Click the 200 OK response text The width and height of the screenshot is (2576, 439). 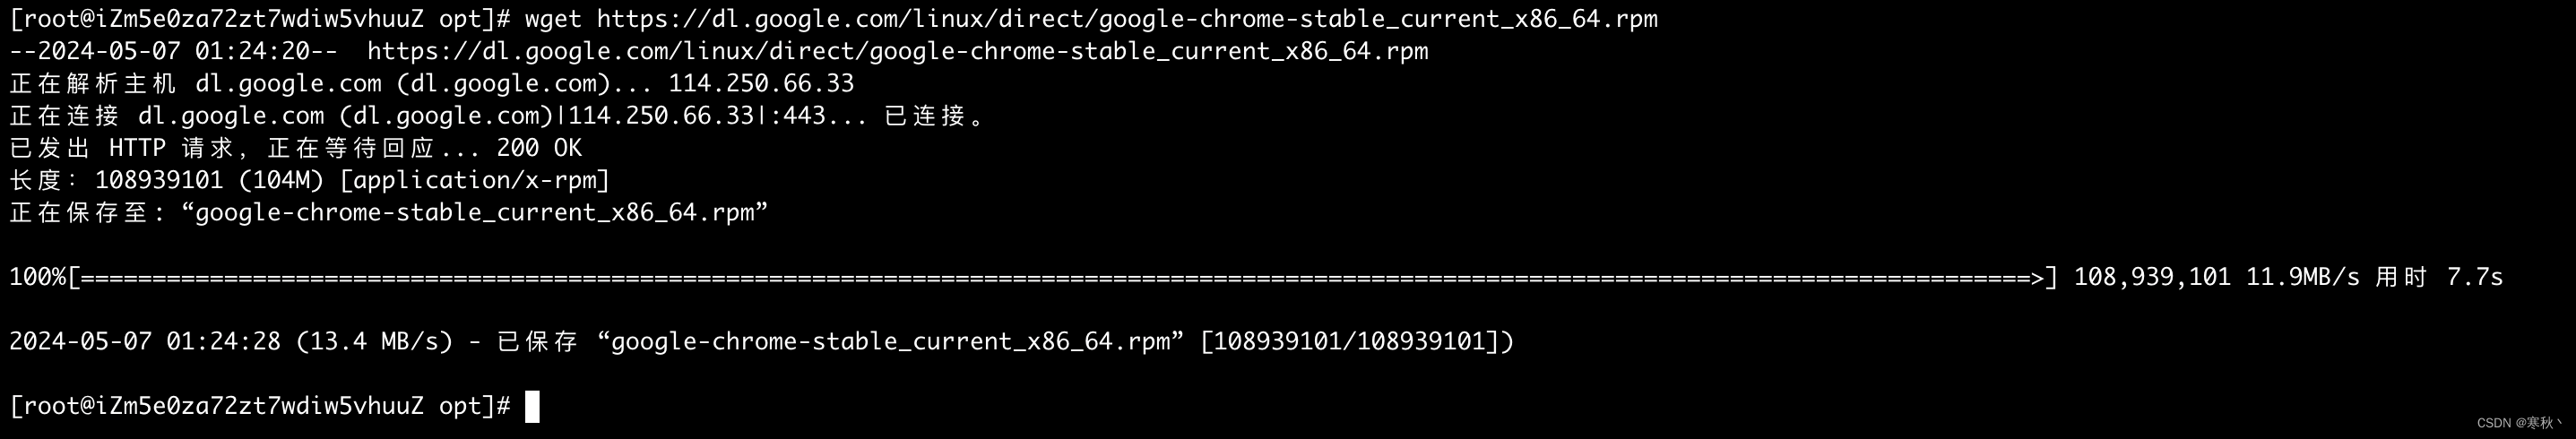[x=539, y=148]
